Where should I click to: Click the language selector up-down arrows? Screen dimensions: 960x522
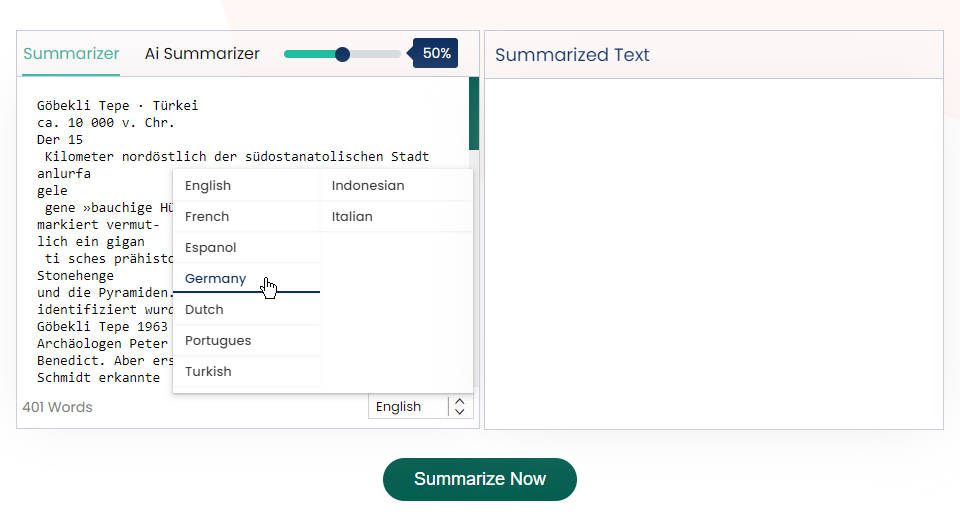click(x=460, y=406)
